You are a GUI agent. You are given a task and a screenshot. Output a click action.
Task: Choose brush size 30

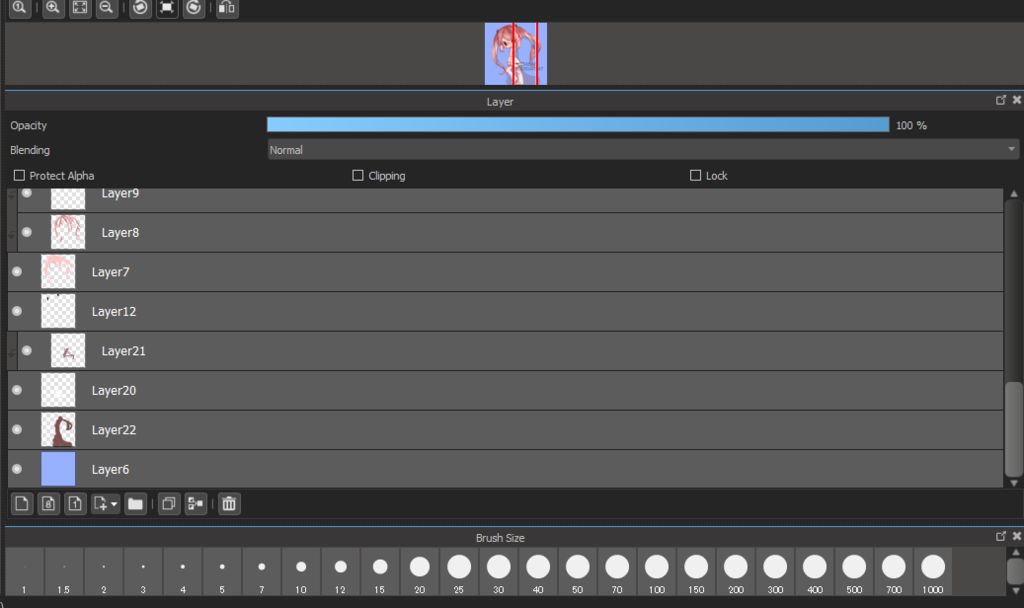pyautogui.click(x=498, y=571)
